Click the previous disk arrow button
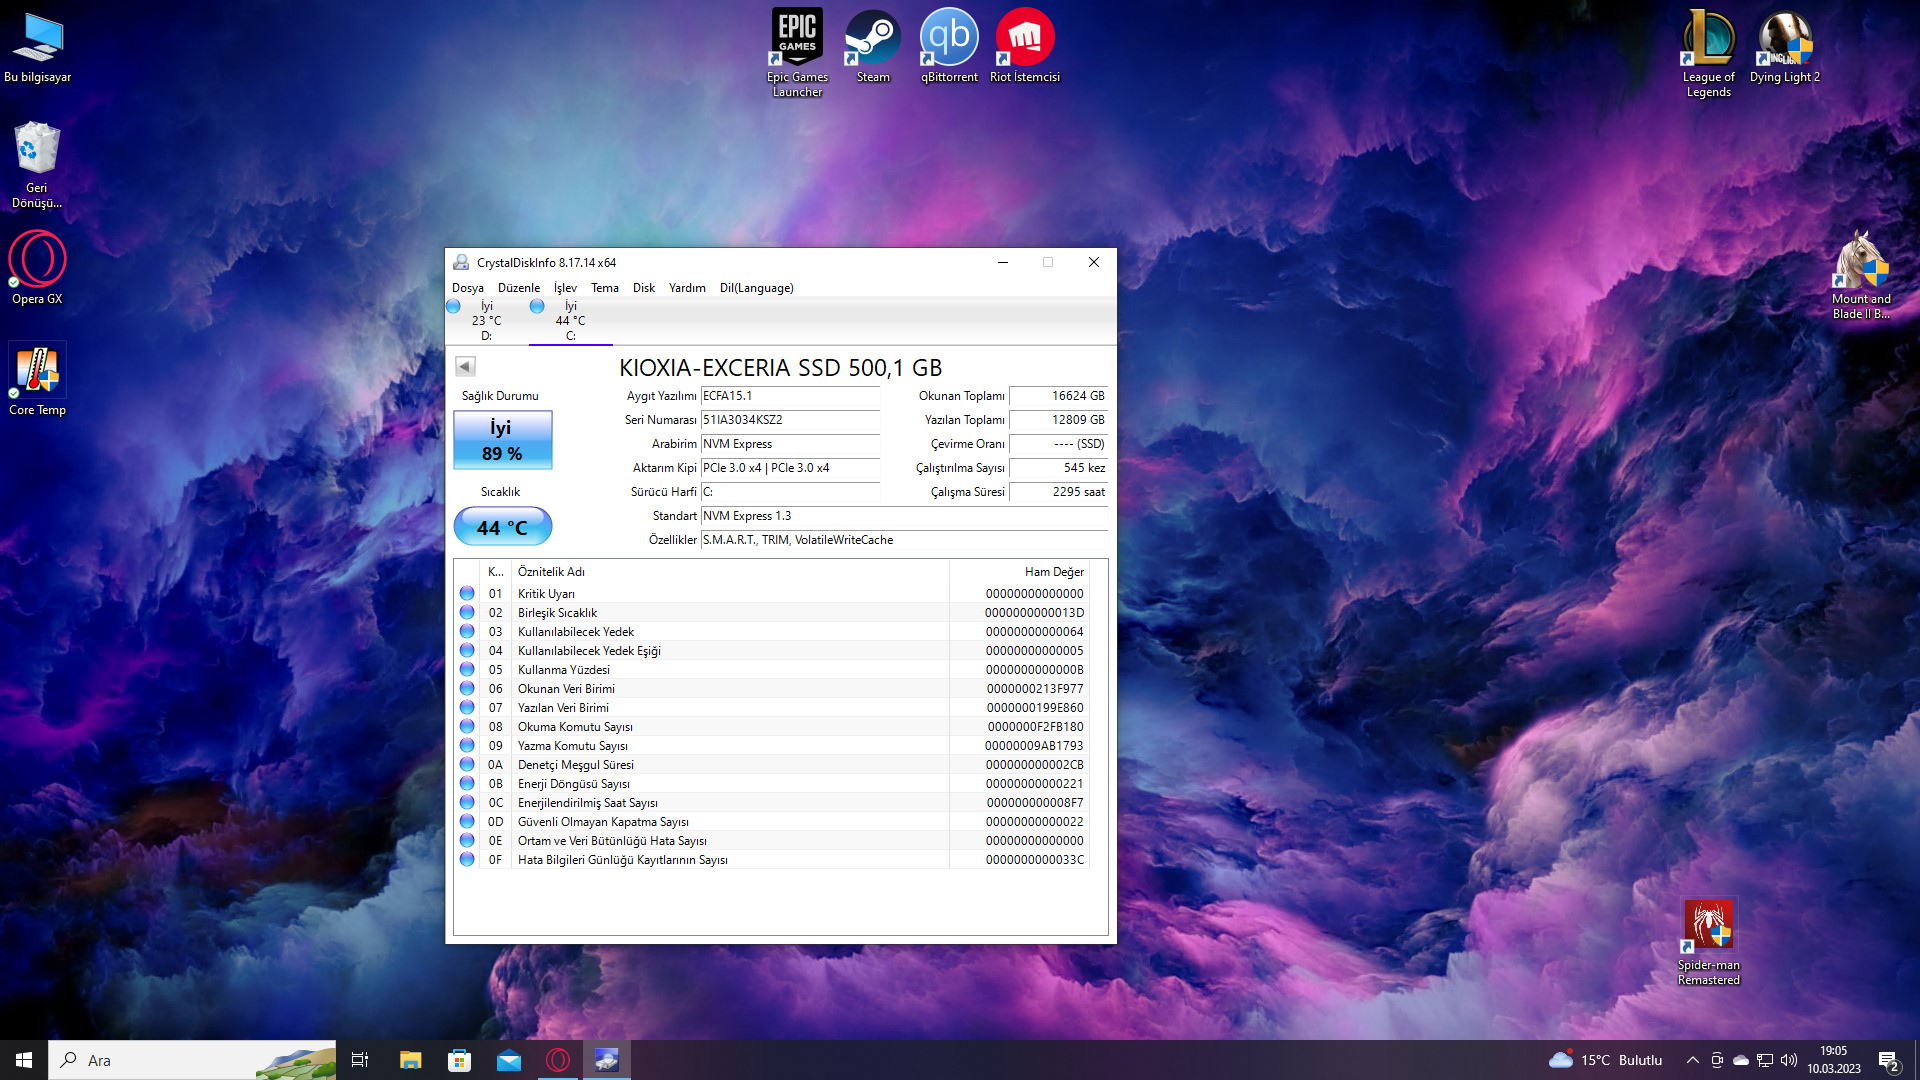The height and width of the screenshot is (1080, 1920). point(465,366)
